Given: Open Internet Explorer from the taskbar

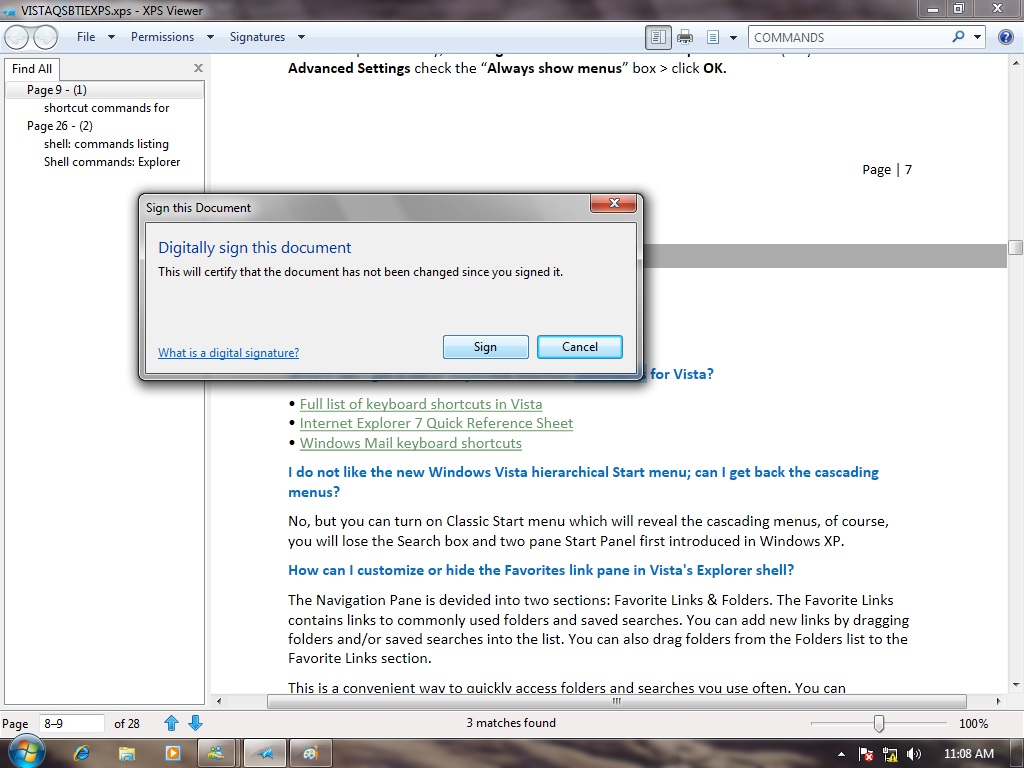Looking at the screenshot, I should tap(82, 753).
